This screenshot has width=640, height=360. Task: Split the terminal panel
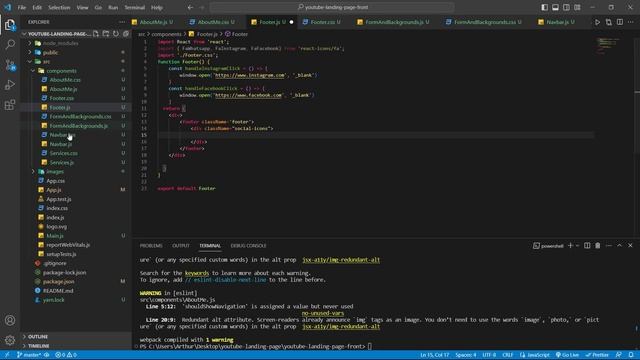(x=587, y=246)
